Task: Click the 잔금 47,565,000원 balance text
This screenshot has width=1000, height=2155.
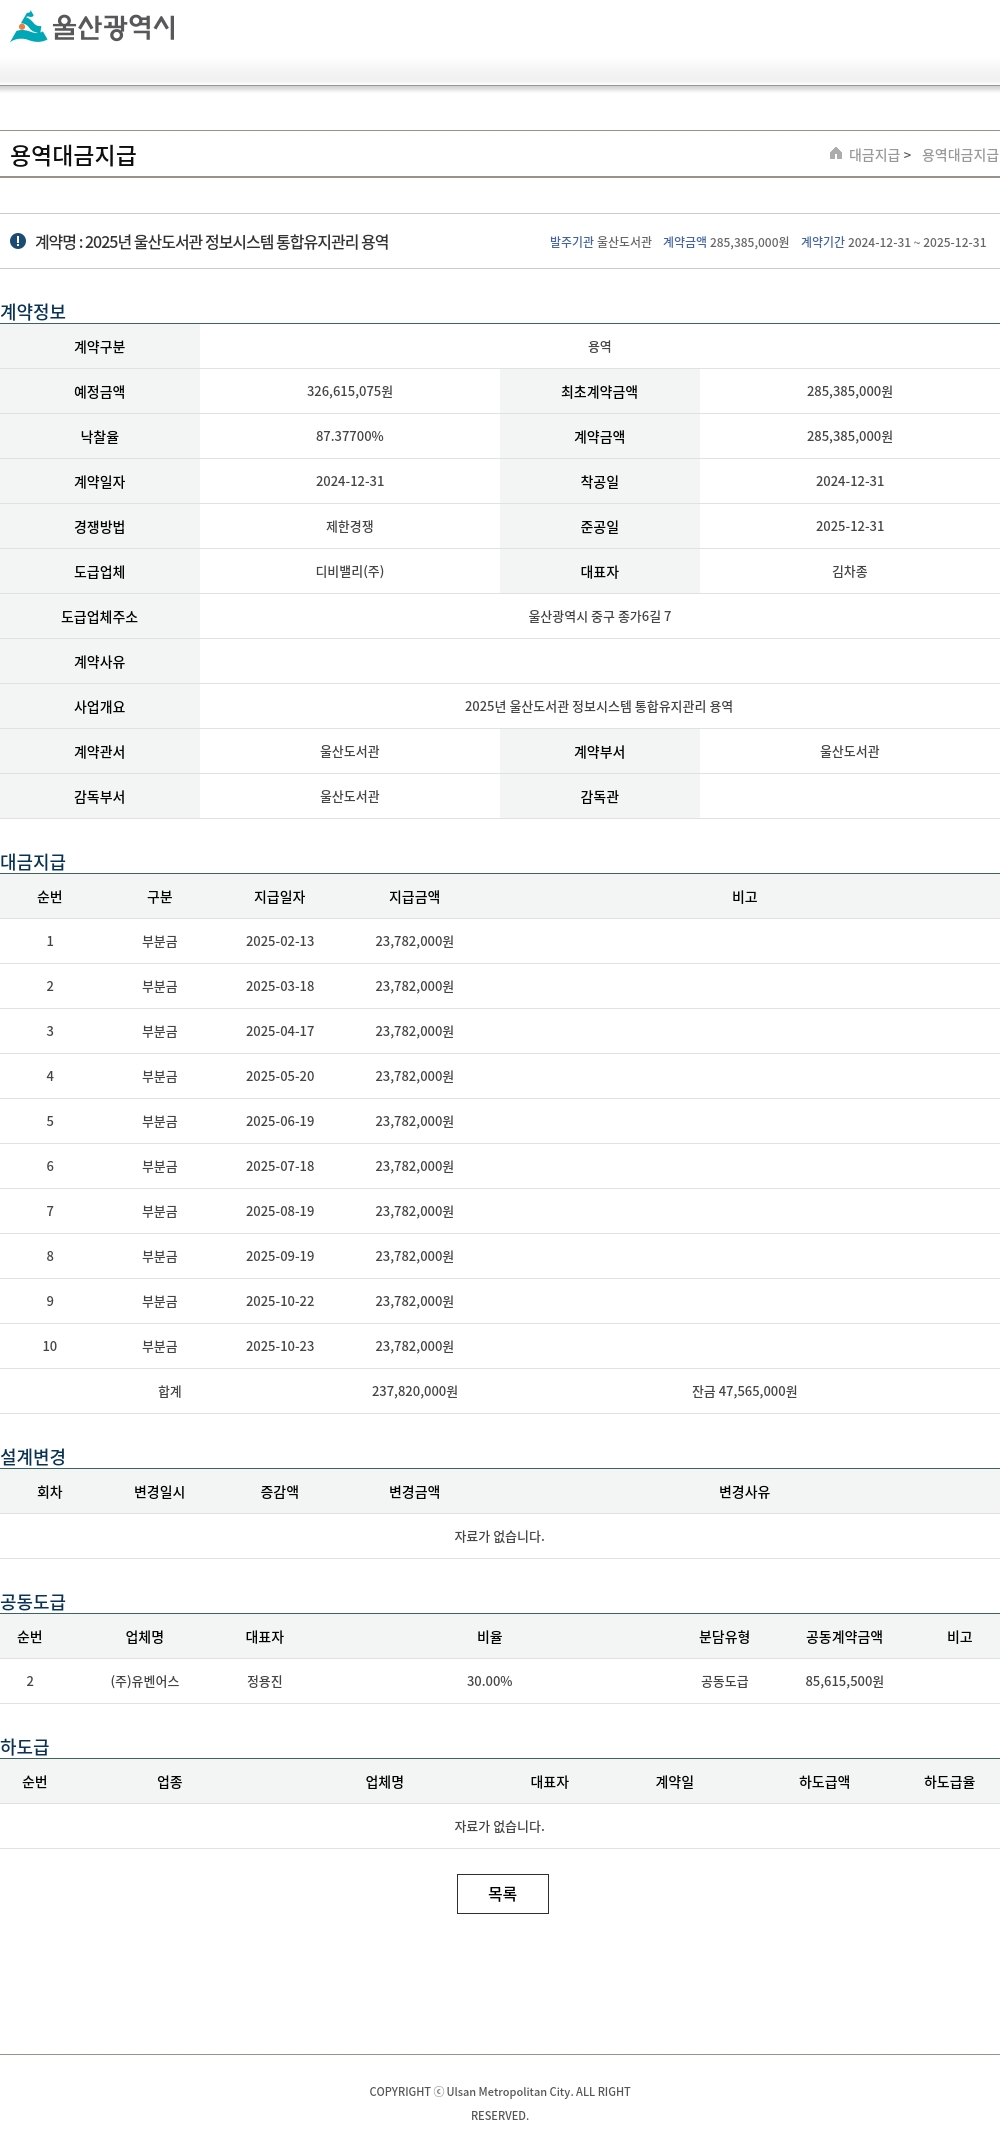Action: coord(744,1391)
